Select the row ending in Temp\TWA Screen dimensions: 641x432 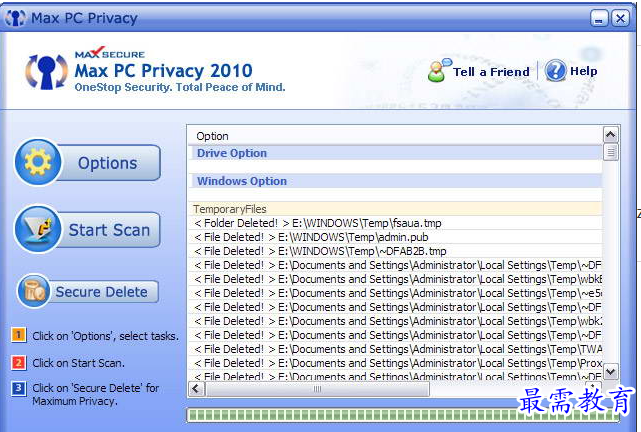(x=395, y=349)
